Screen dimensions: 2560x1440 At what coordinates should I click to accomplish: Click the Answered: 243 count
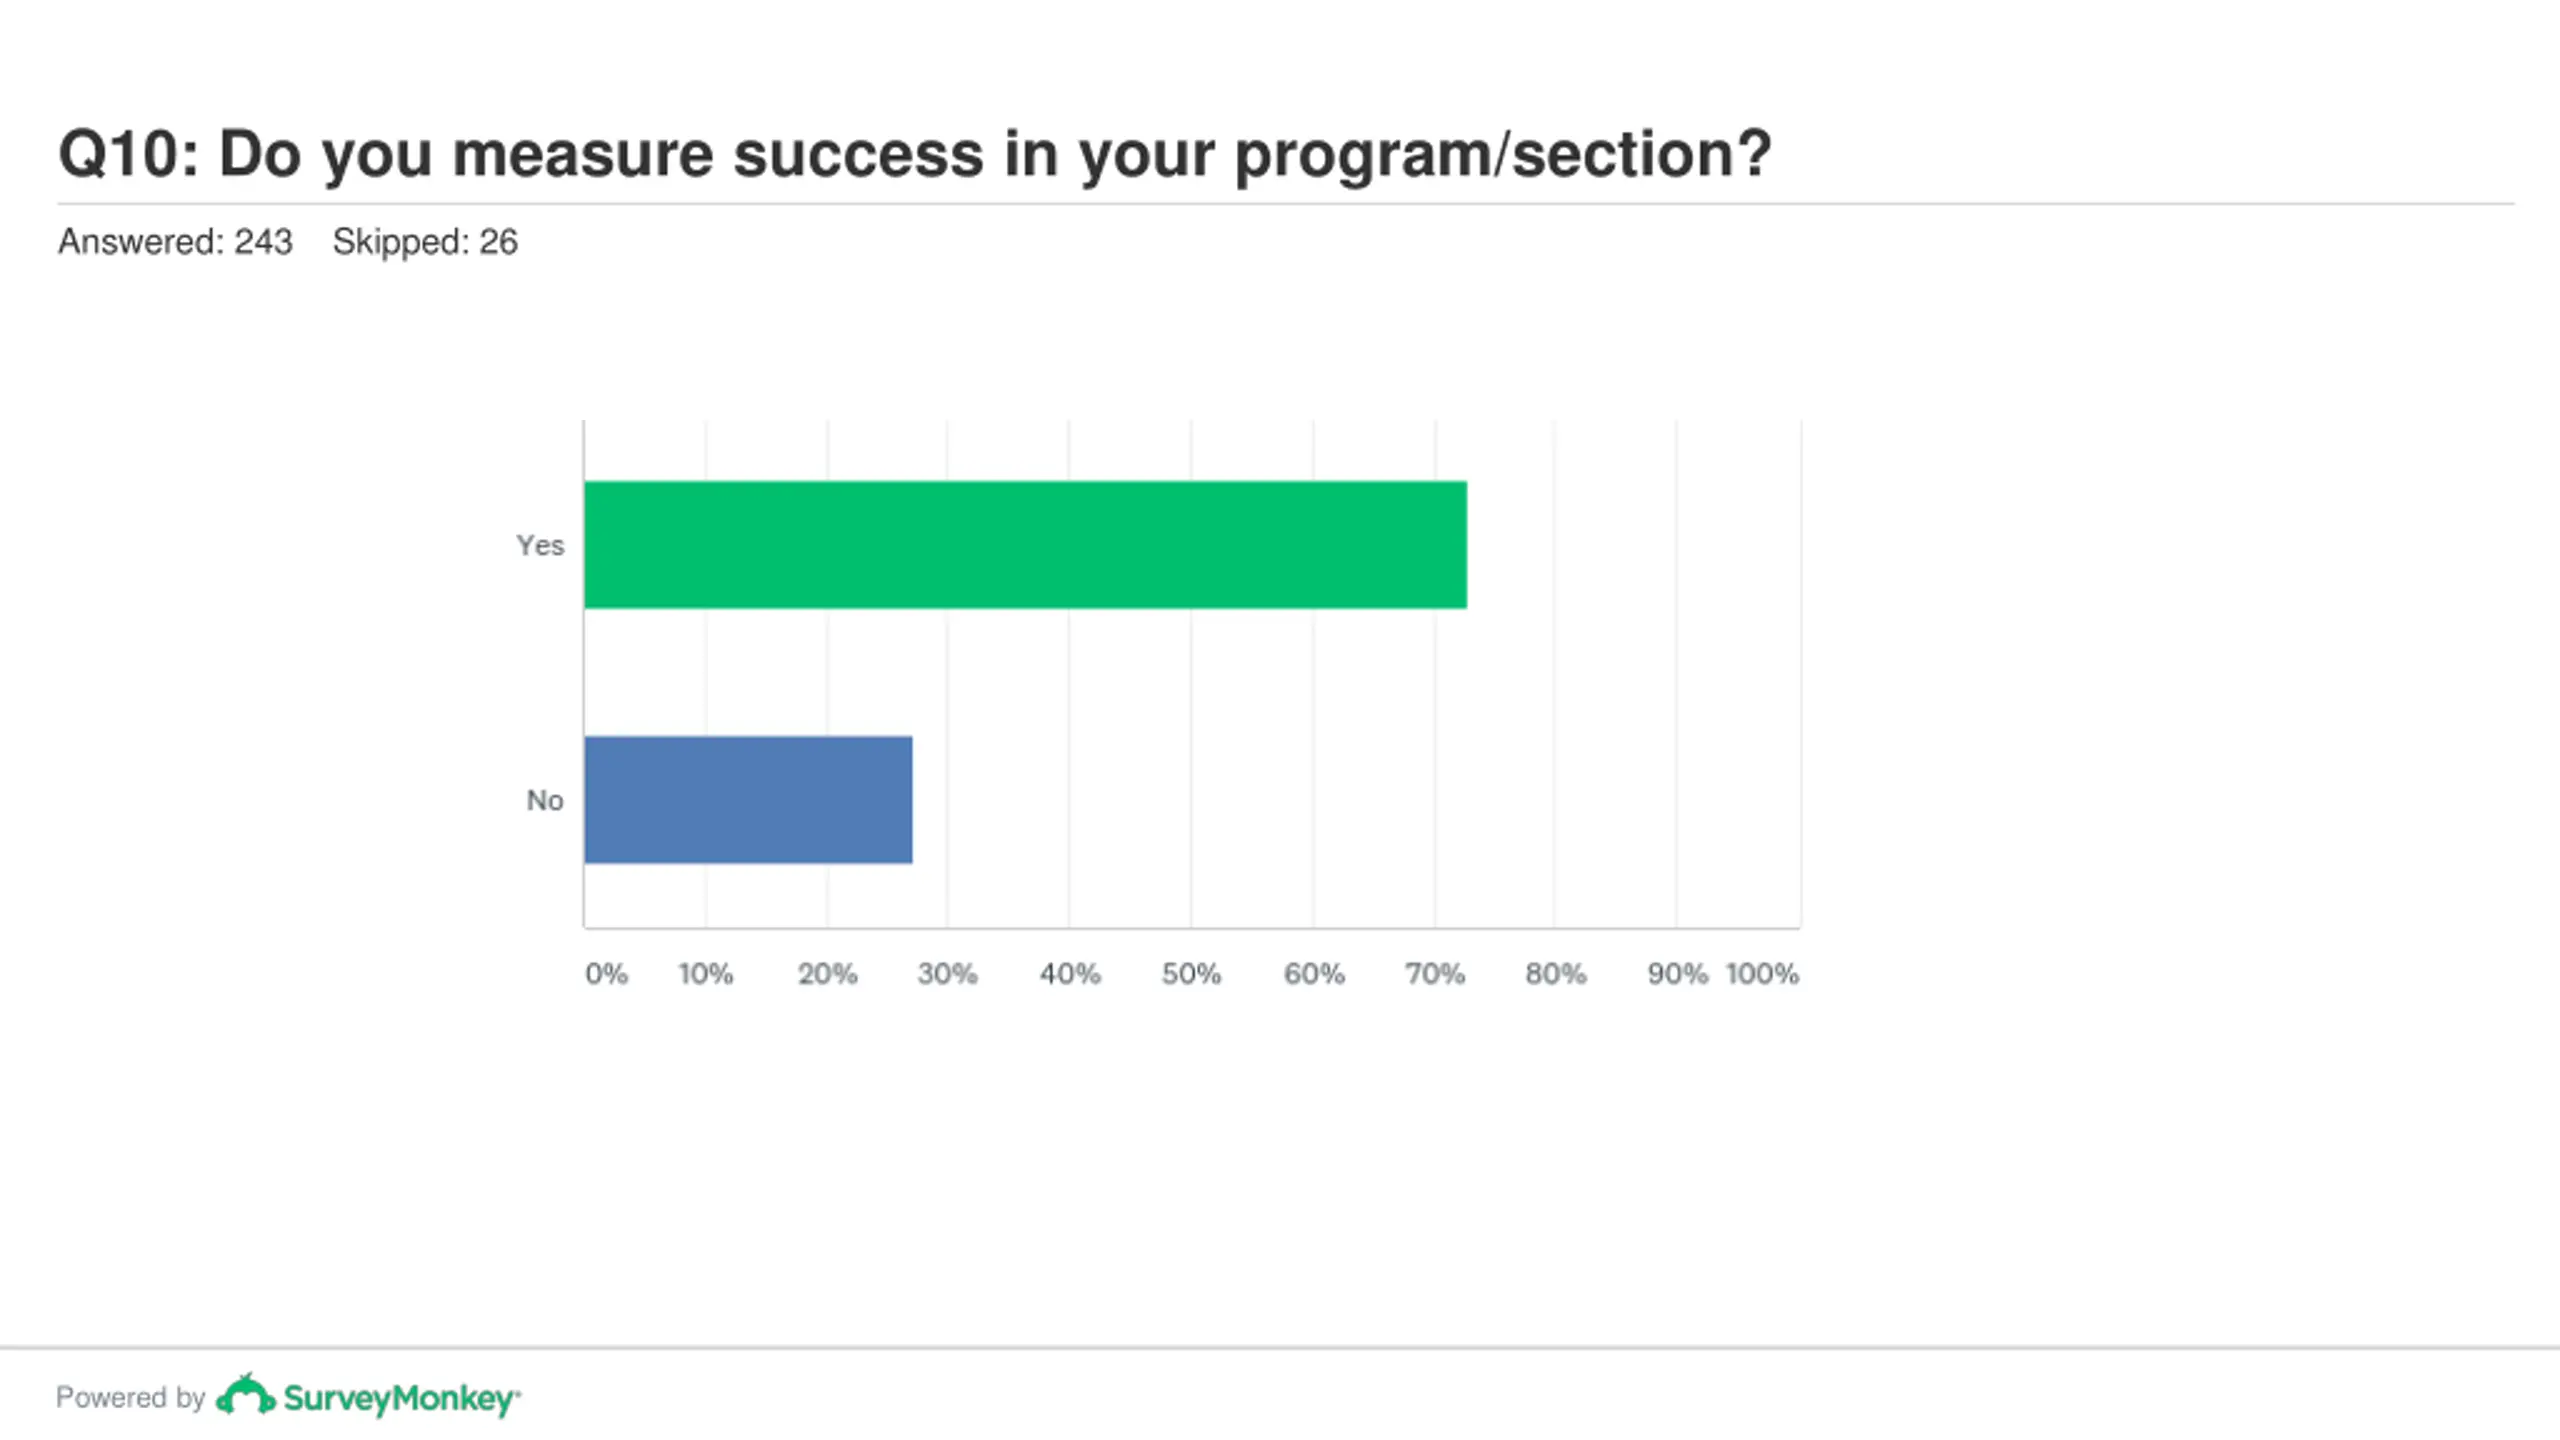[x=175, y=241]
